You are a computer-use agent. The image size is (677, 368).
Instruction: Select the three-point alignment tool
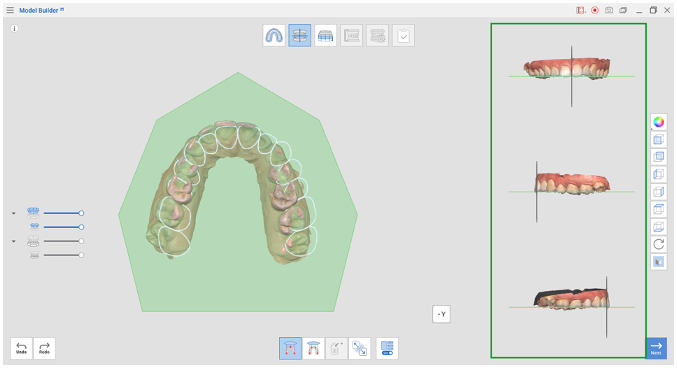(290, 349)
